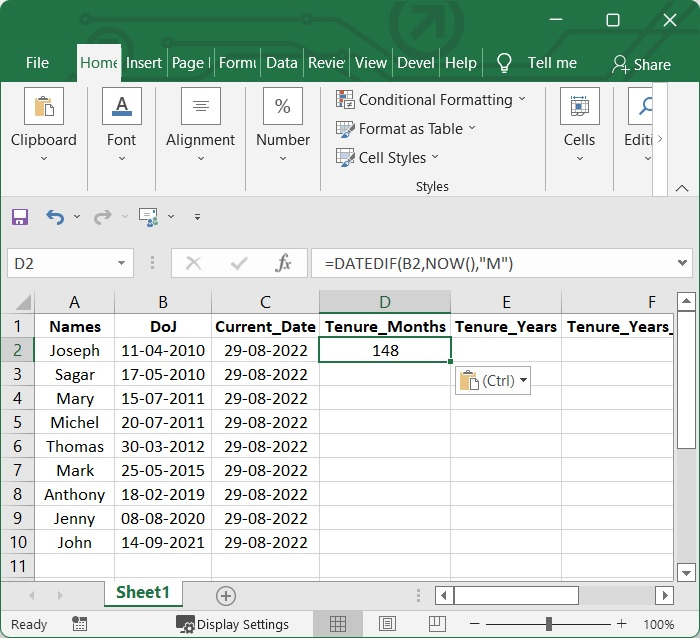Open the Name Box dropdown arrow
The height and width of the screenshot is (644, 700).
pos(122,263)
